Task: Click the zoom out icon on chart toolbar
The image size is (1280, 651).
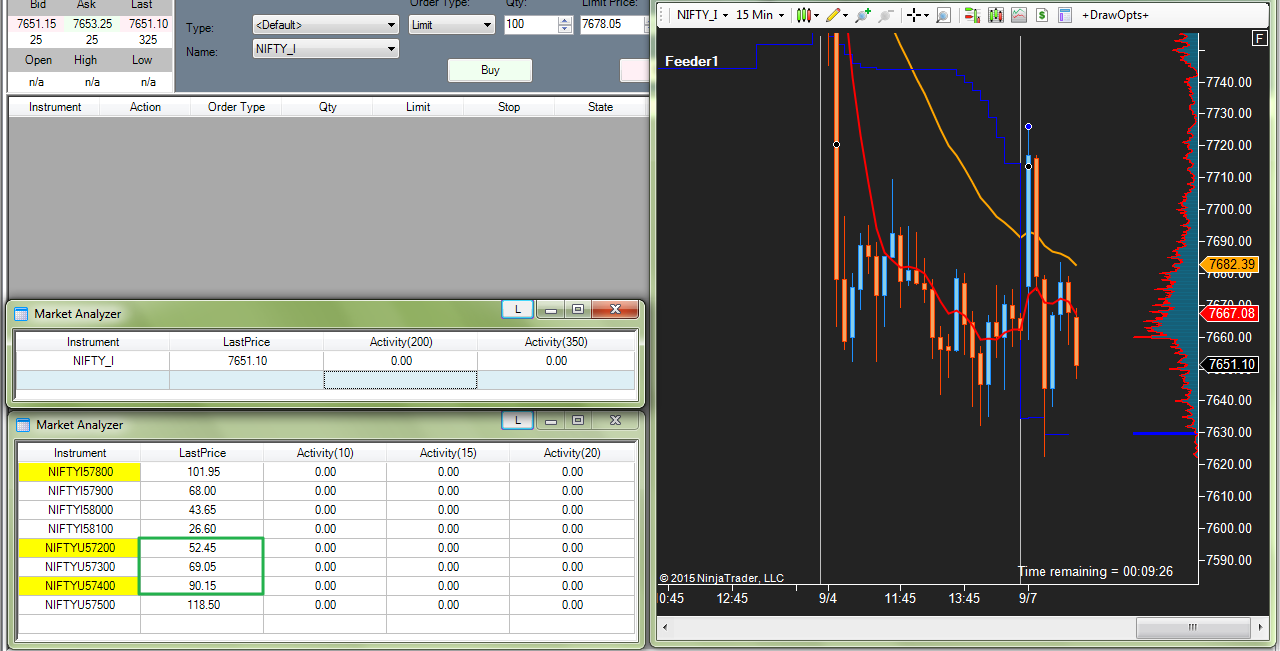Action: pos(885,15)
